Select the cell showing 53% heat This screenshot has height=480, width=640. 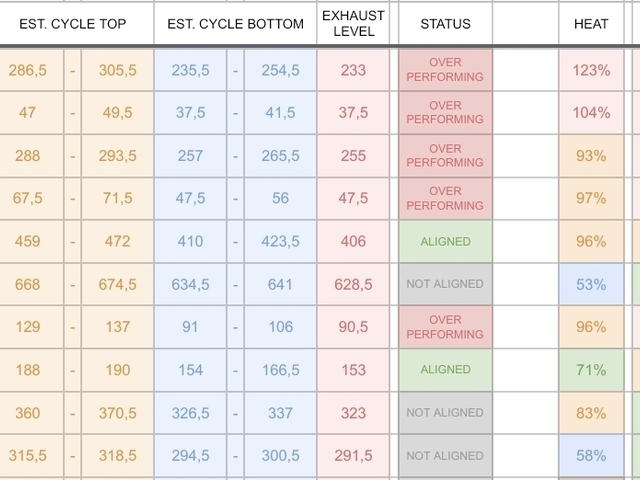pyautogui.click(x=592, y=284)
